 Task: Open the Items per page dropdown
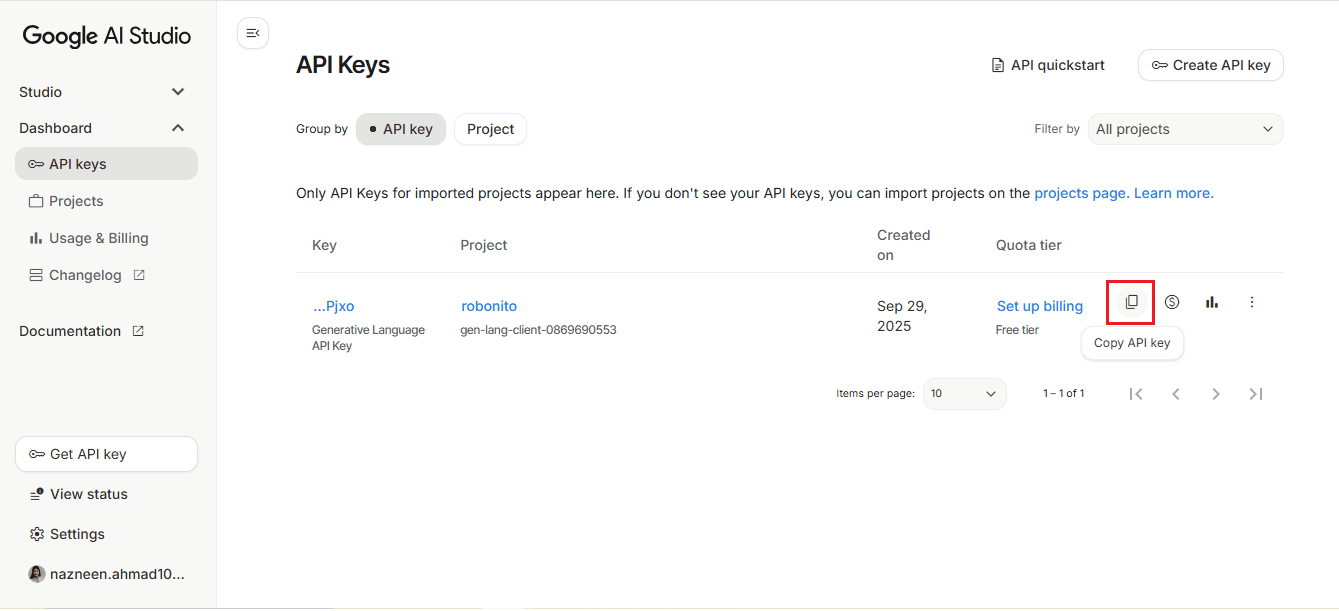[x=964, y=394]
